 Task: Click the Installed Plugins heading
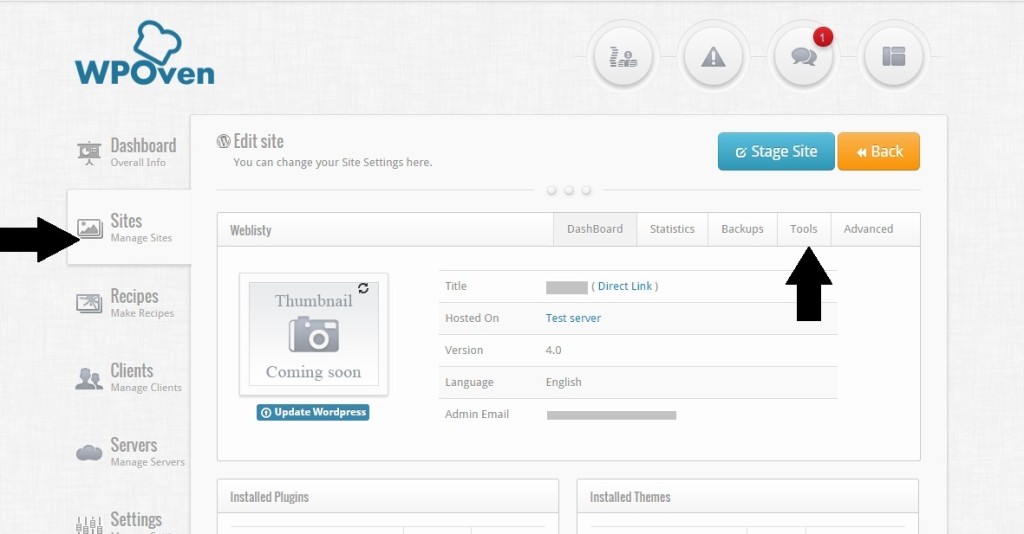pyautogui.click(x=269, y=497)
